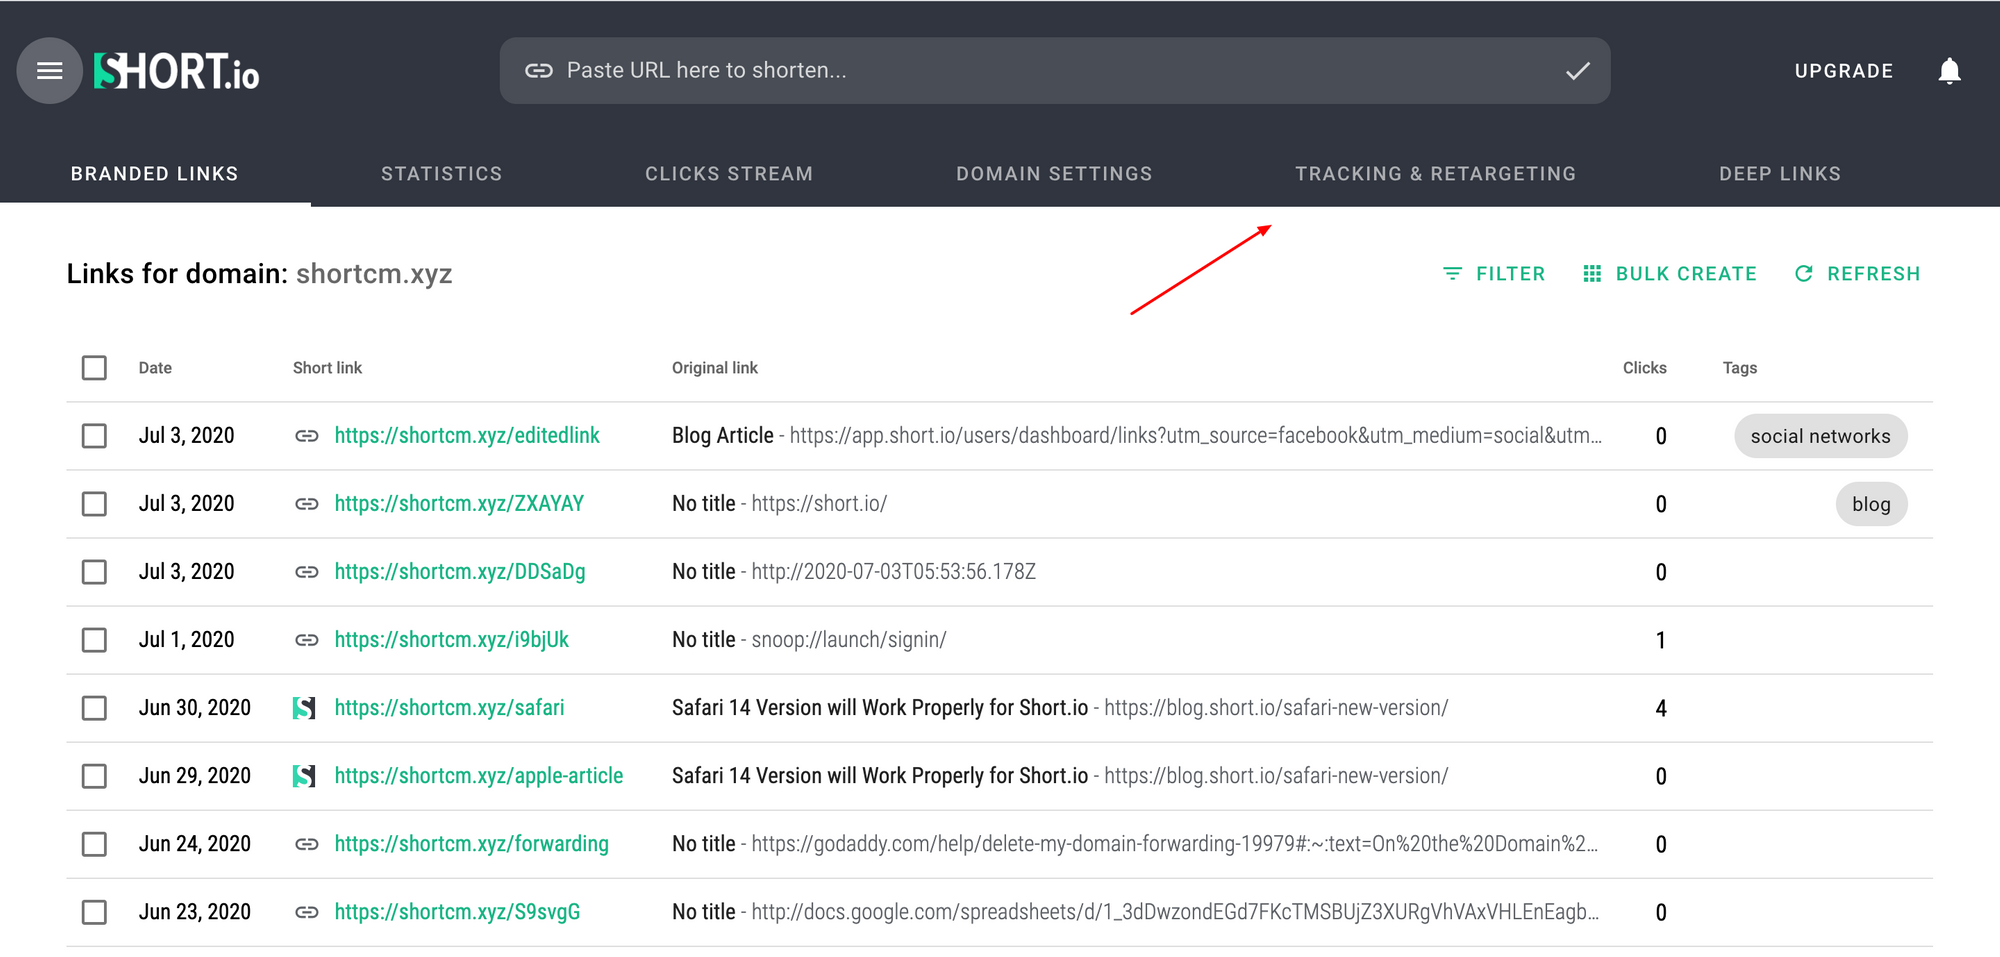Switch to the Domain Settings tab
2000x957 pixels.
tap(1053, 172)
